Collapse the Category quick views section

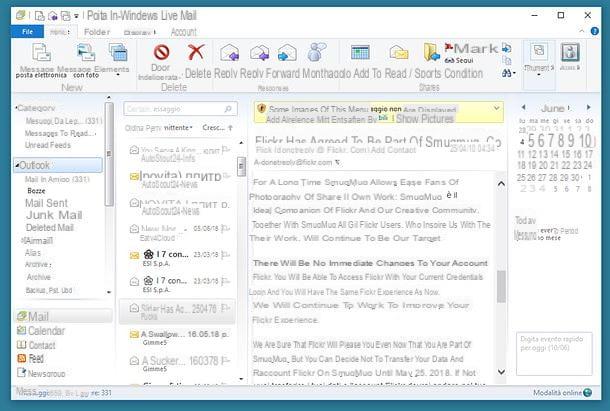pos(16,107)
